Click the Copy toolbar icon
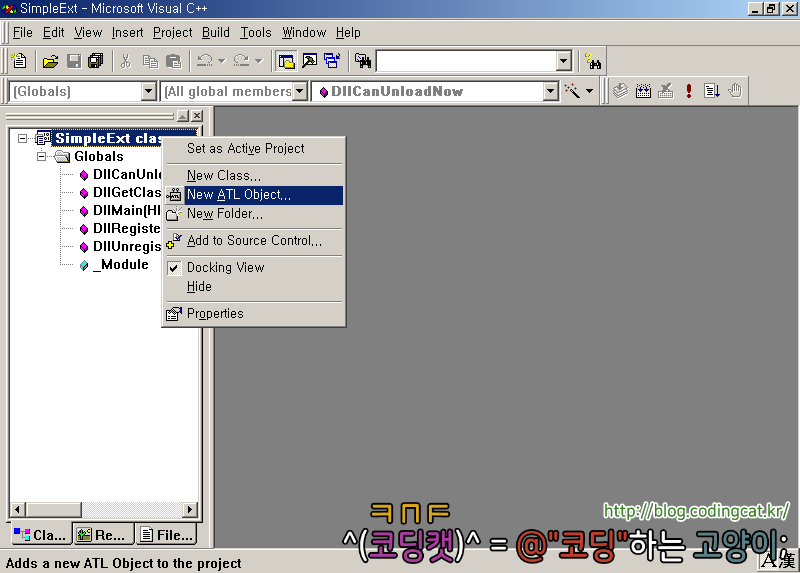 [x=150, y=61]
